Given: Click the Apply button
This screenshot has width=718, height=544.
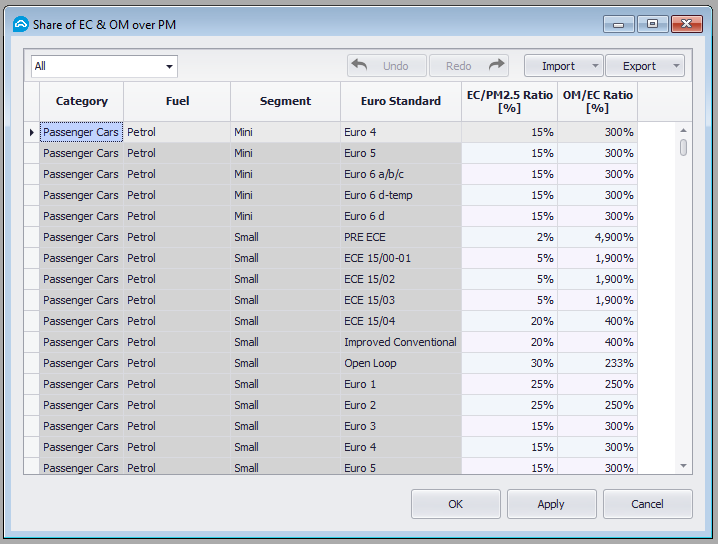Looking at the screenshot, I should coord(551,504).
